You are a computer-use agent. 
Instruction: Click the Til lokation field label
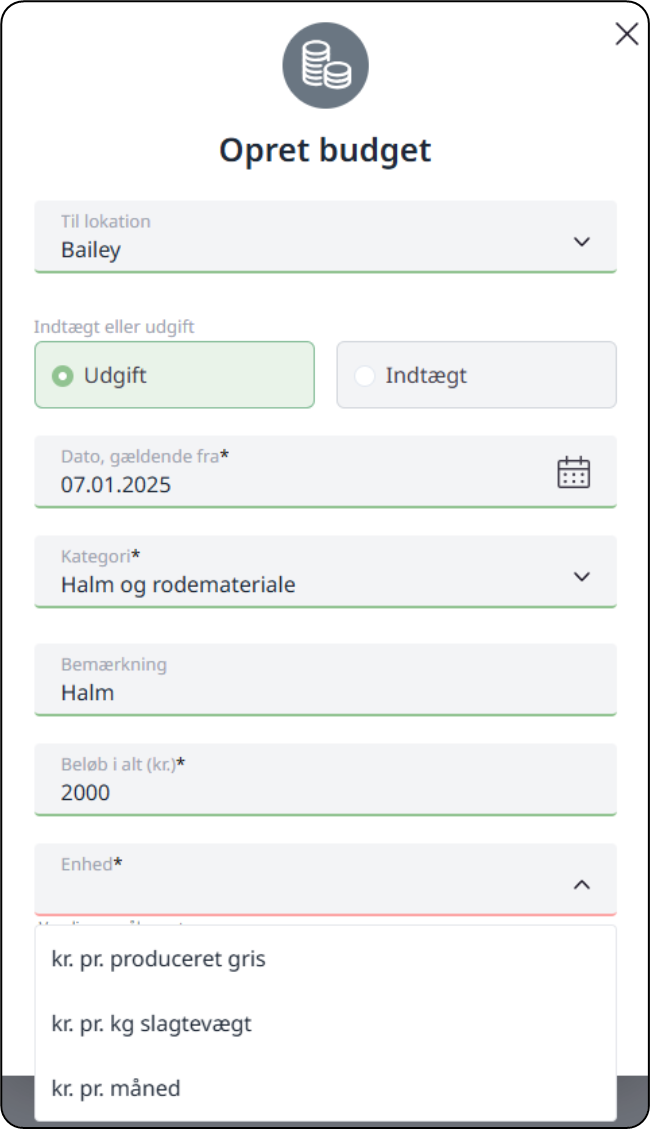(105, 221)
